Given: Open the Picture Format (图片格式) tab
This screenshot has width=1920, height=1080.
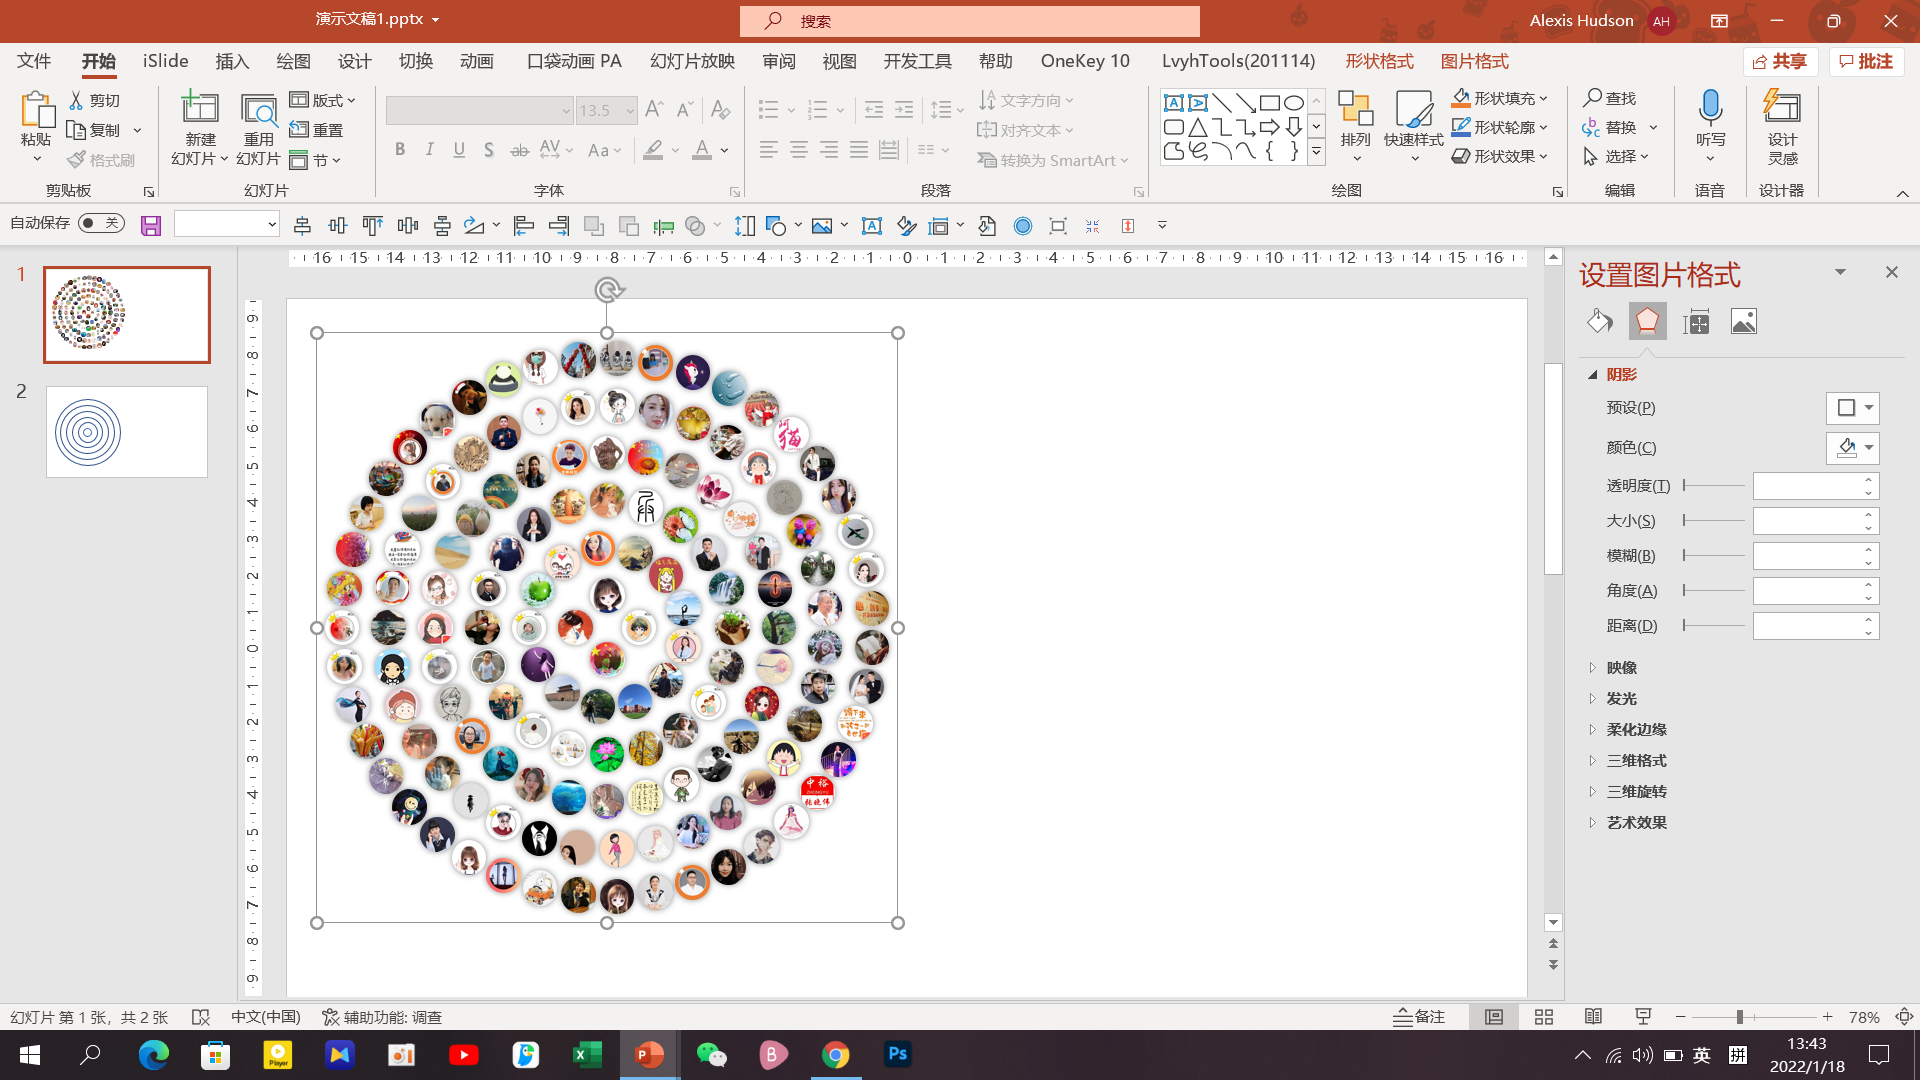Looking at the screenshot, I should (1474, 61).
